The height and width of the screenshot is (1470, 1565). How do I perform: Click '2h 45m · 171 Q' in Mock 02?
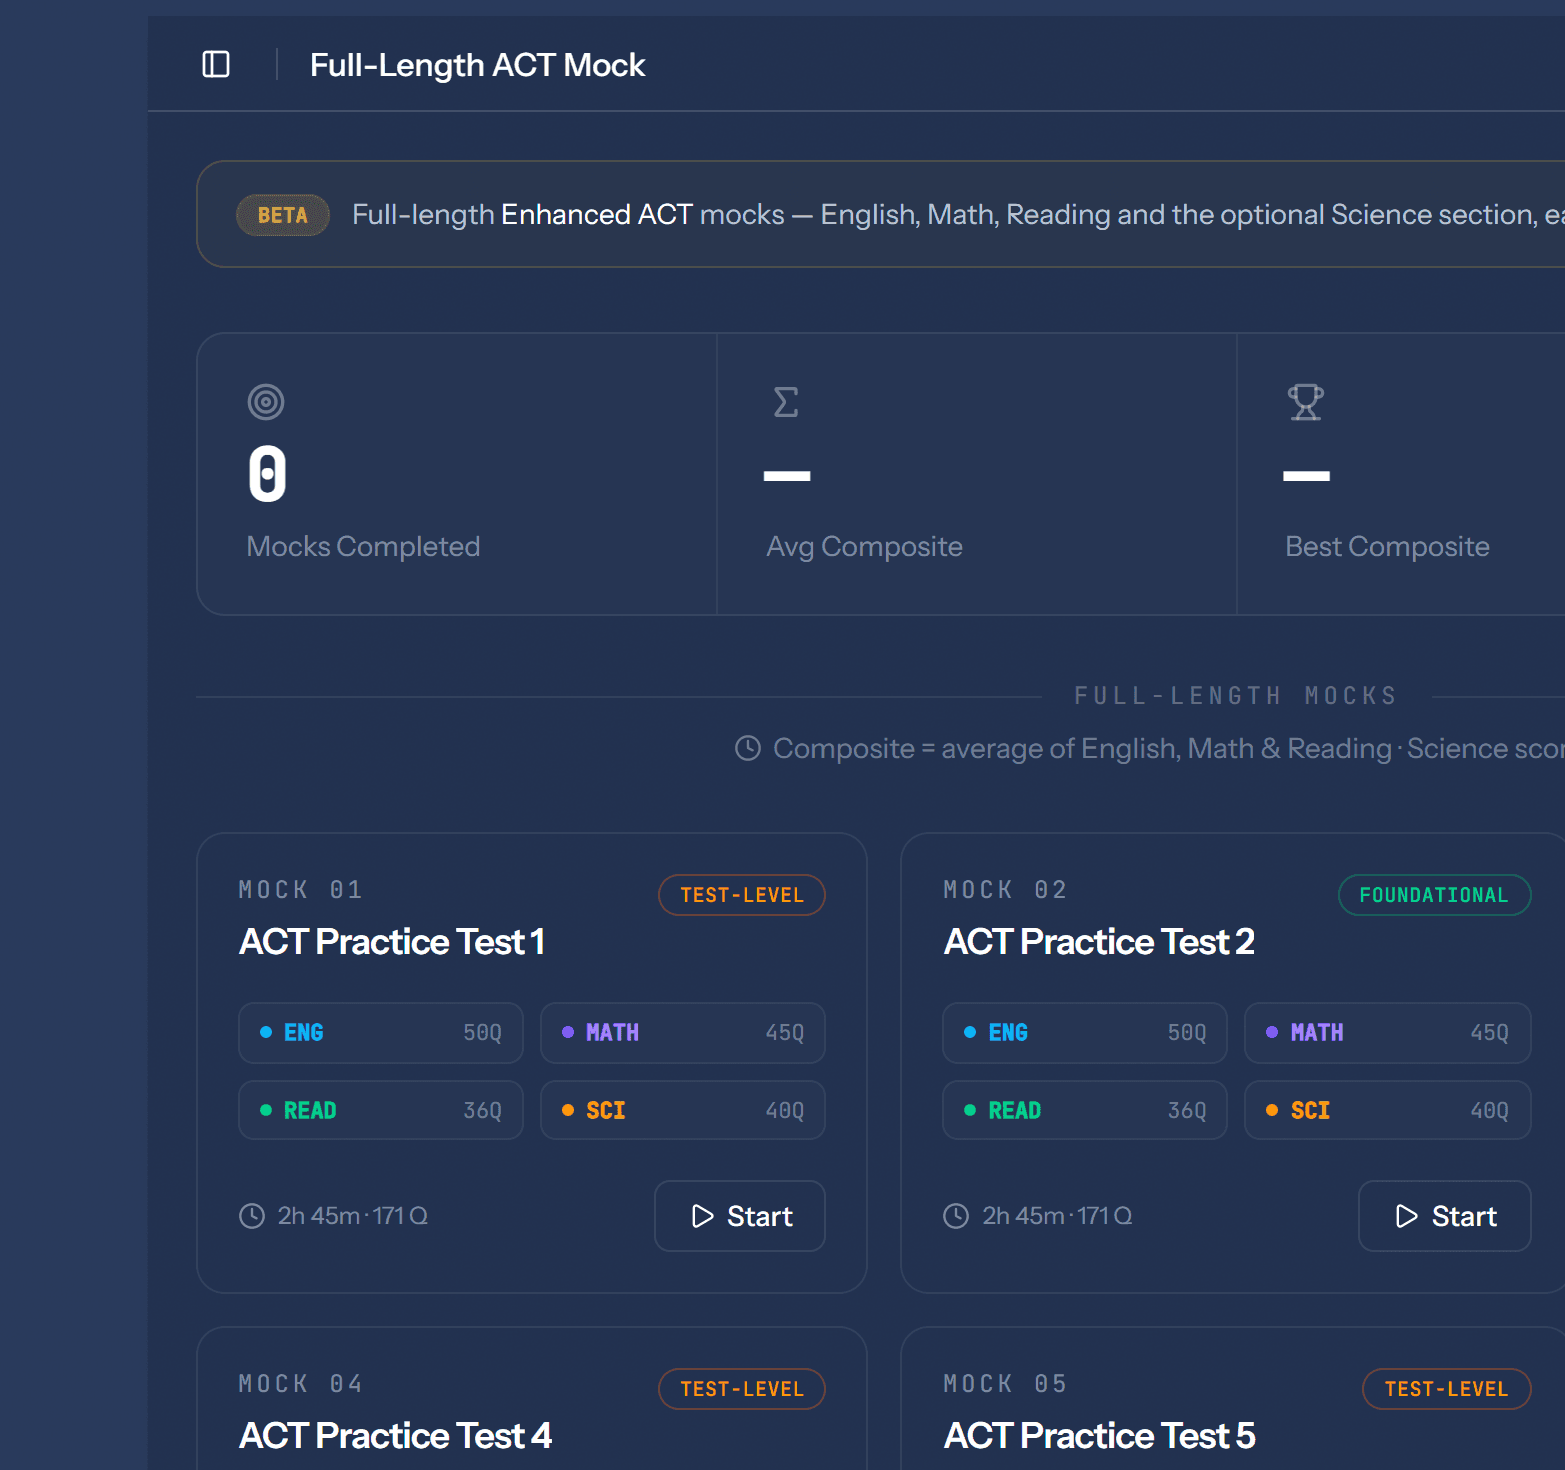[x=1057, y=1216]
